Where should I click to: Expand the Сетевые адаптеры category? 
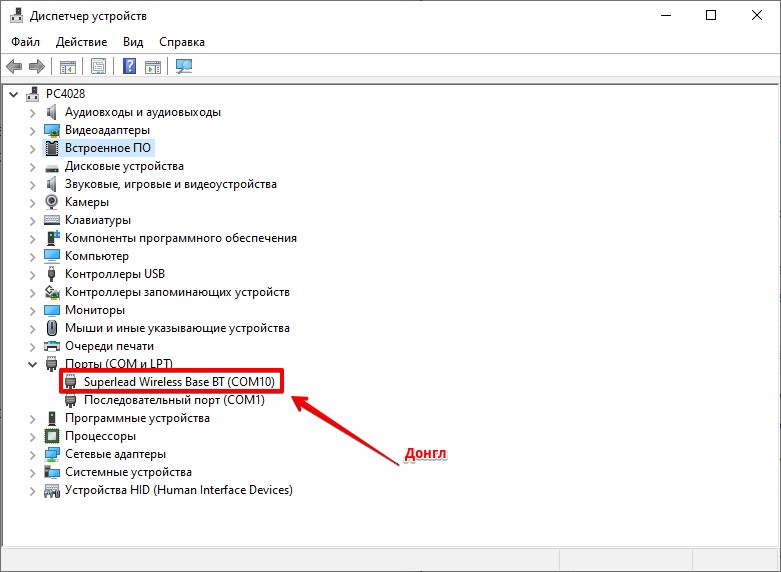(x=32, y=454)
